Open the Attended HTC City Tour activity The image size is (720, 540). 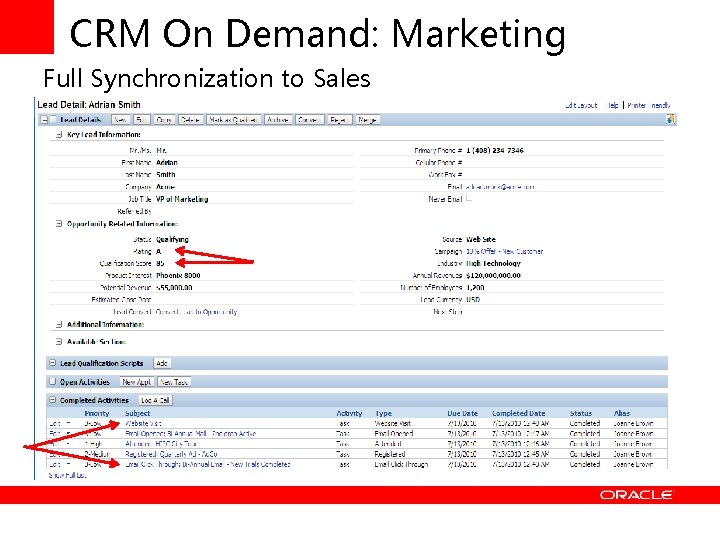(161, 444)
